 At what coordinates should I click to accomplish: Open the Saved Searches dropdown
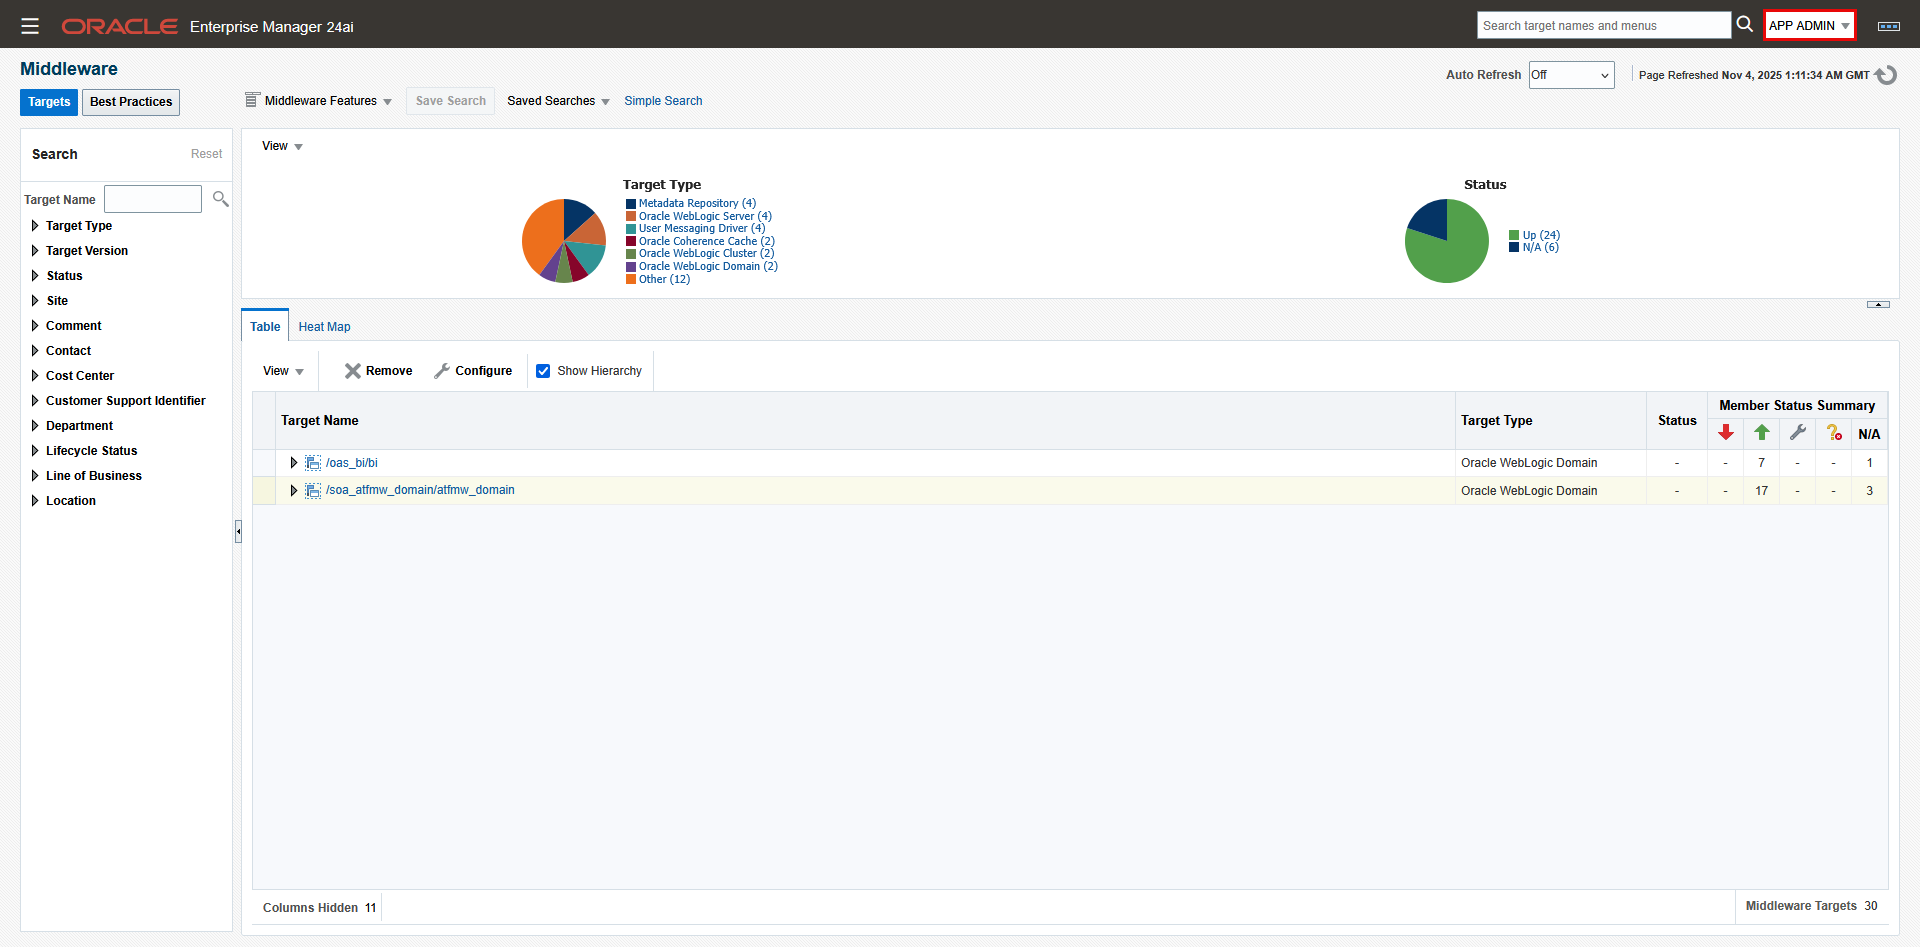pyautogui.click(x=557, y=100)
